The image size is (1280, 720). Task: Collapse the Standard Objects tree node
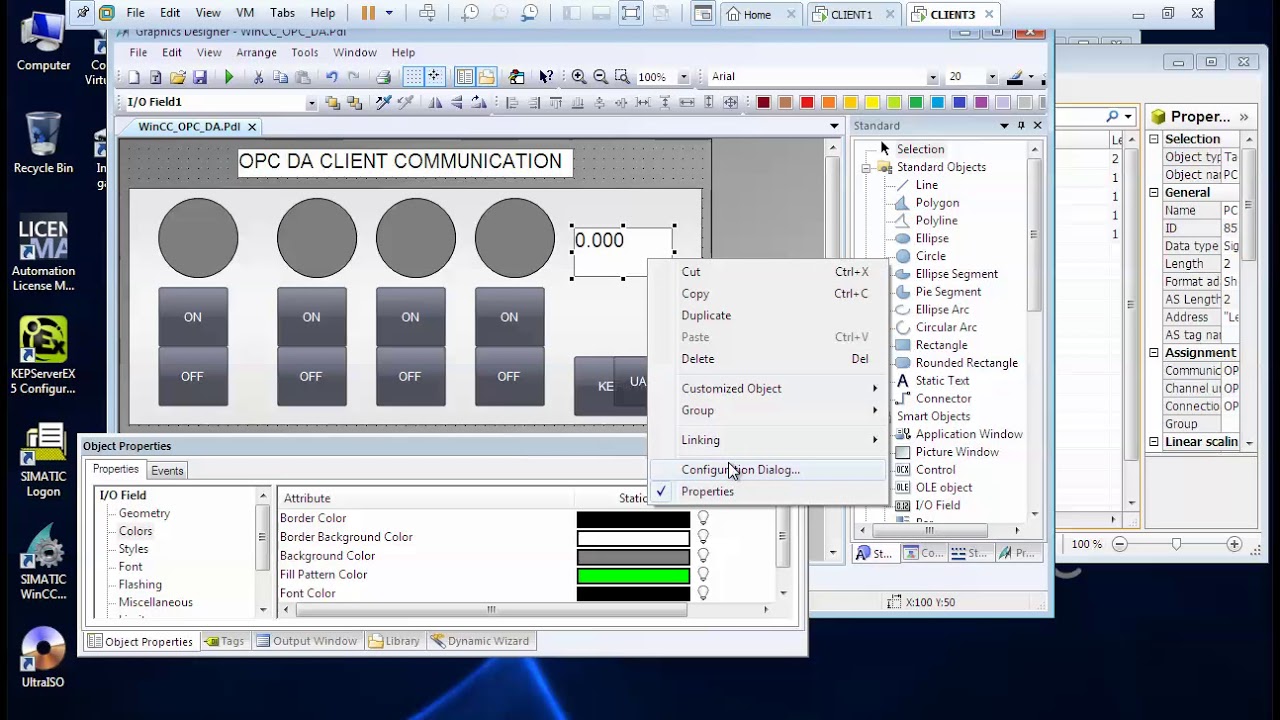[x=866, y=168]
